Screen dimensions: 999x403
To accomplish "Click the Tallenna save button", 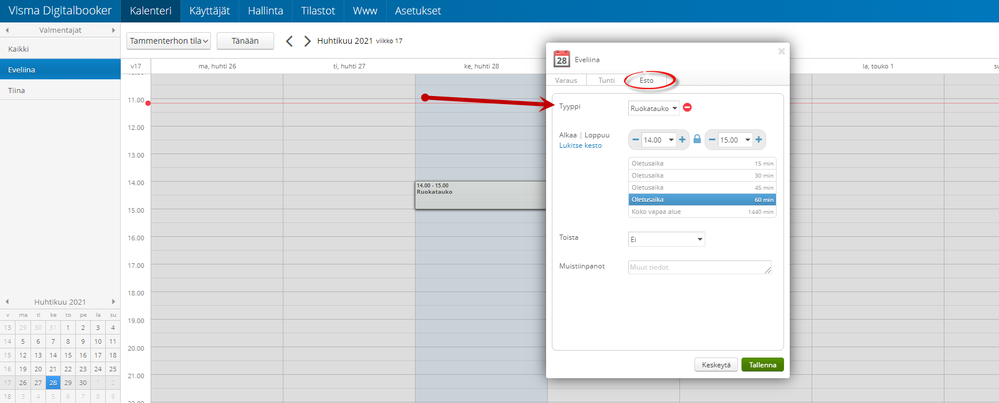I will pos(763,365).
